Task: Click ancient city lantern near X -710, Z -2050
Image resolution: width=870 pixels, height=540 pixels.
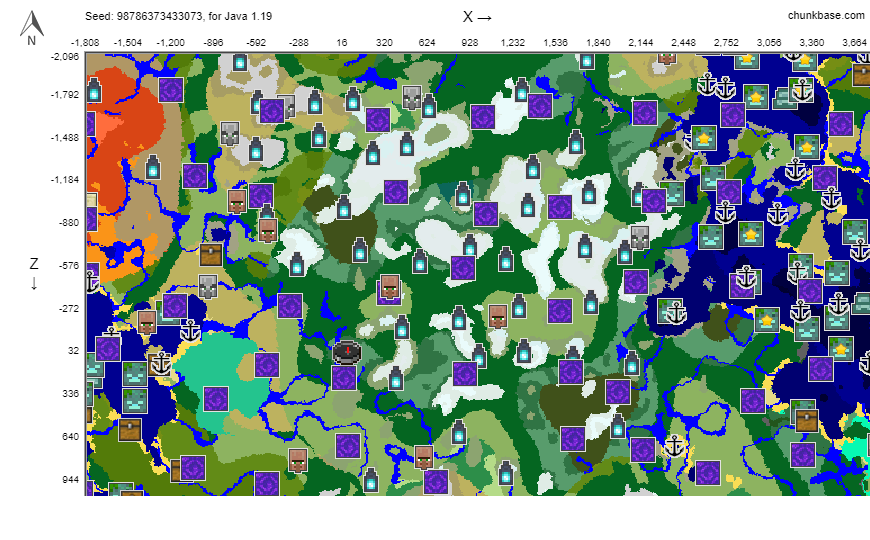Action: click(x=240, y=61)
